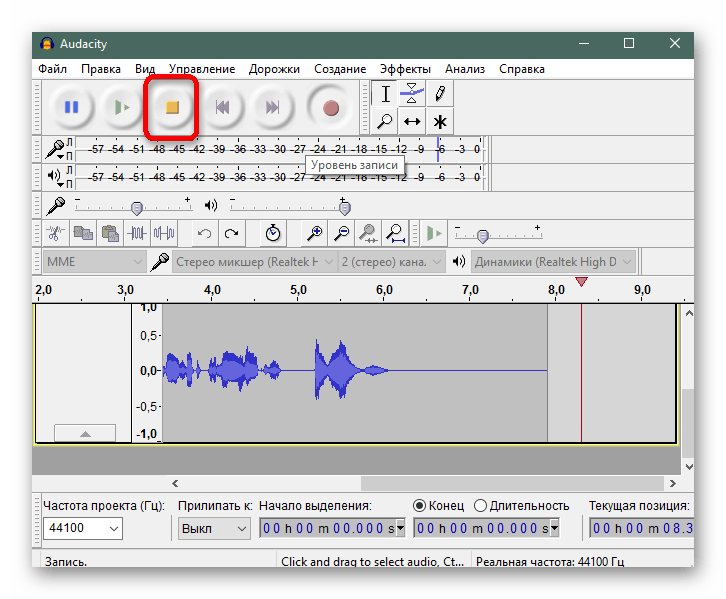Viewport: 726px width, 599px height.
Task: Click the input volume slider knob
Action: pyautogui.click(x=137, y=207)
